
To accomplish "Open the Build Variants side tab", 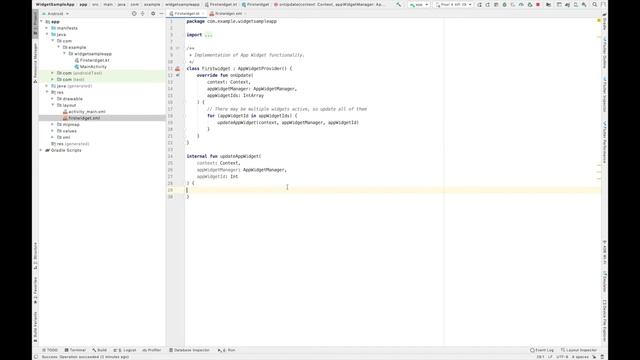I will [35, 328].
